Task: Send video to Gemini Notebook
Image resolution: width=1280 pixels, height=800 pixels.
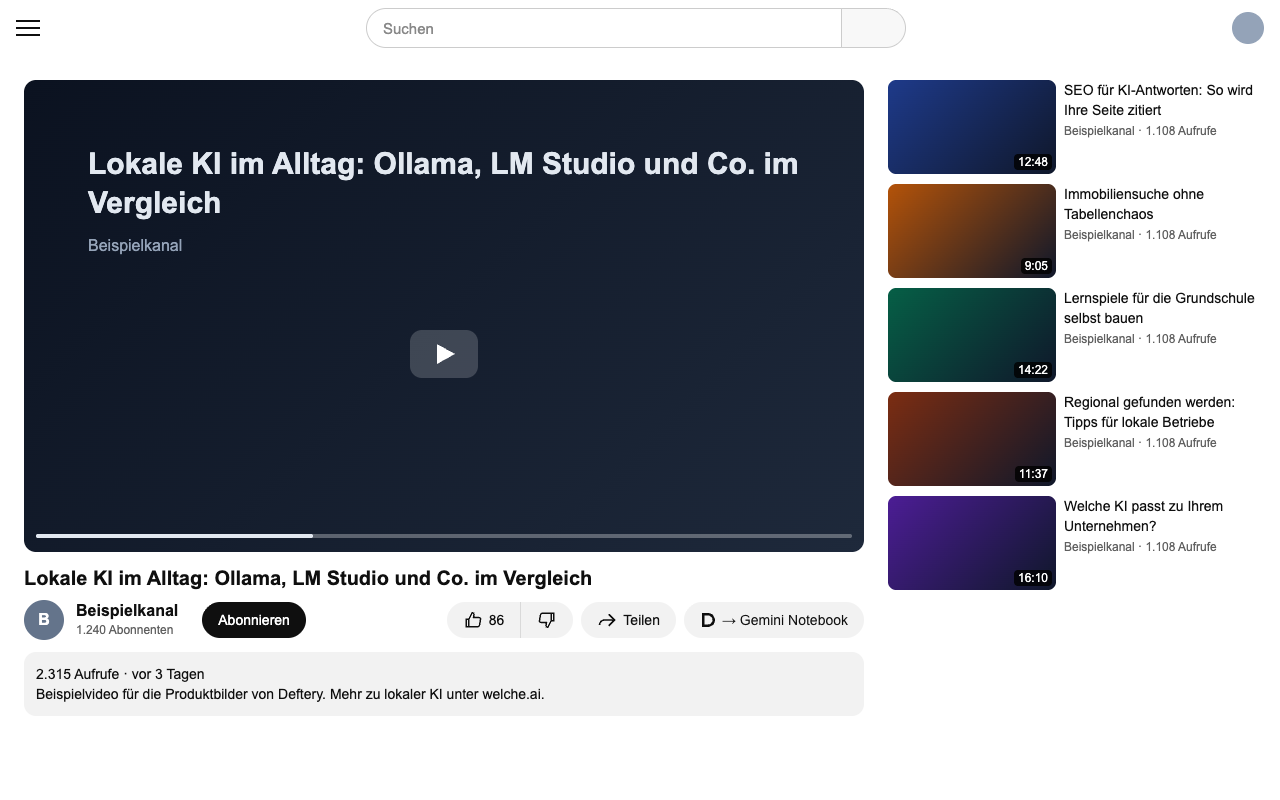Action: pyautogui.click(x=774, y=620)
